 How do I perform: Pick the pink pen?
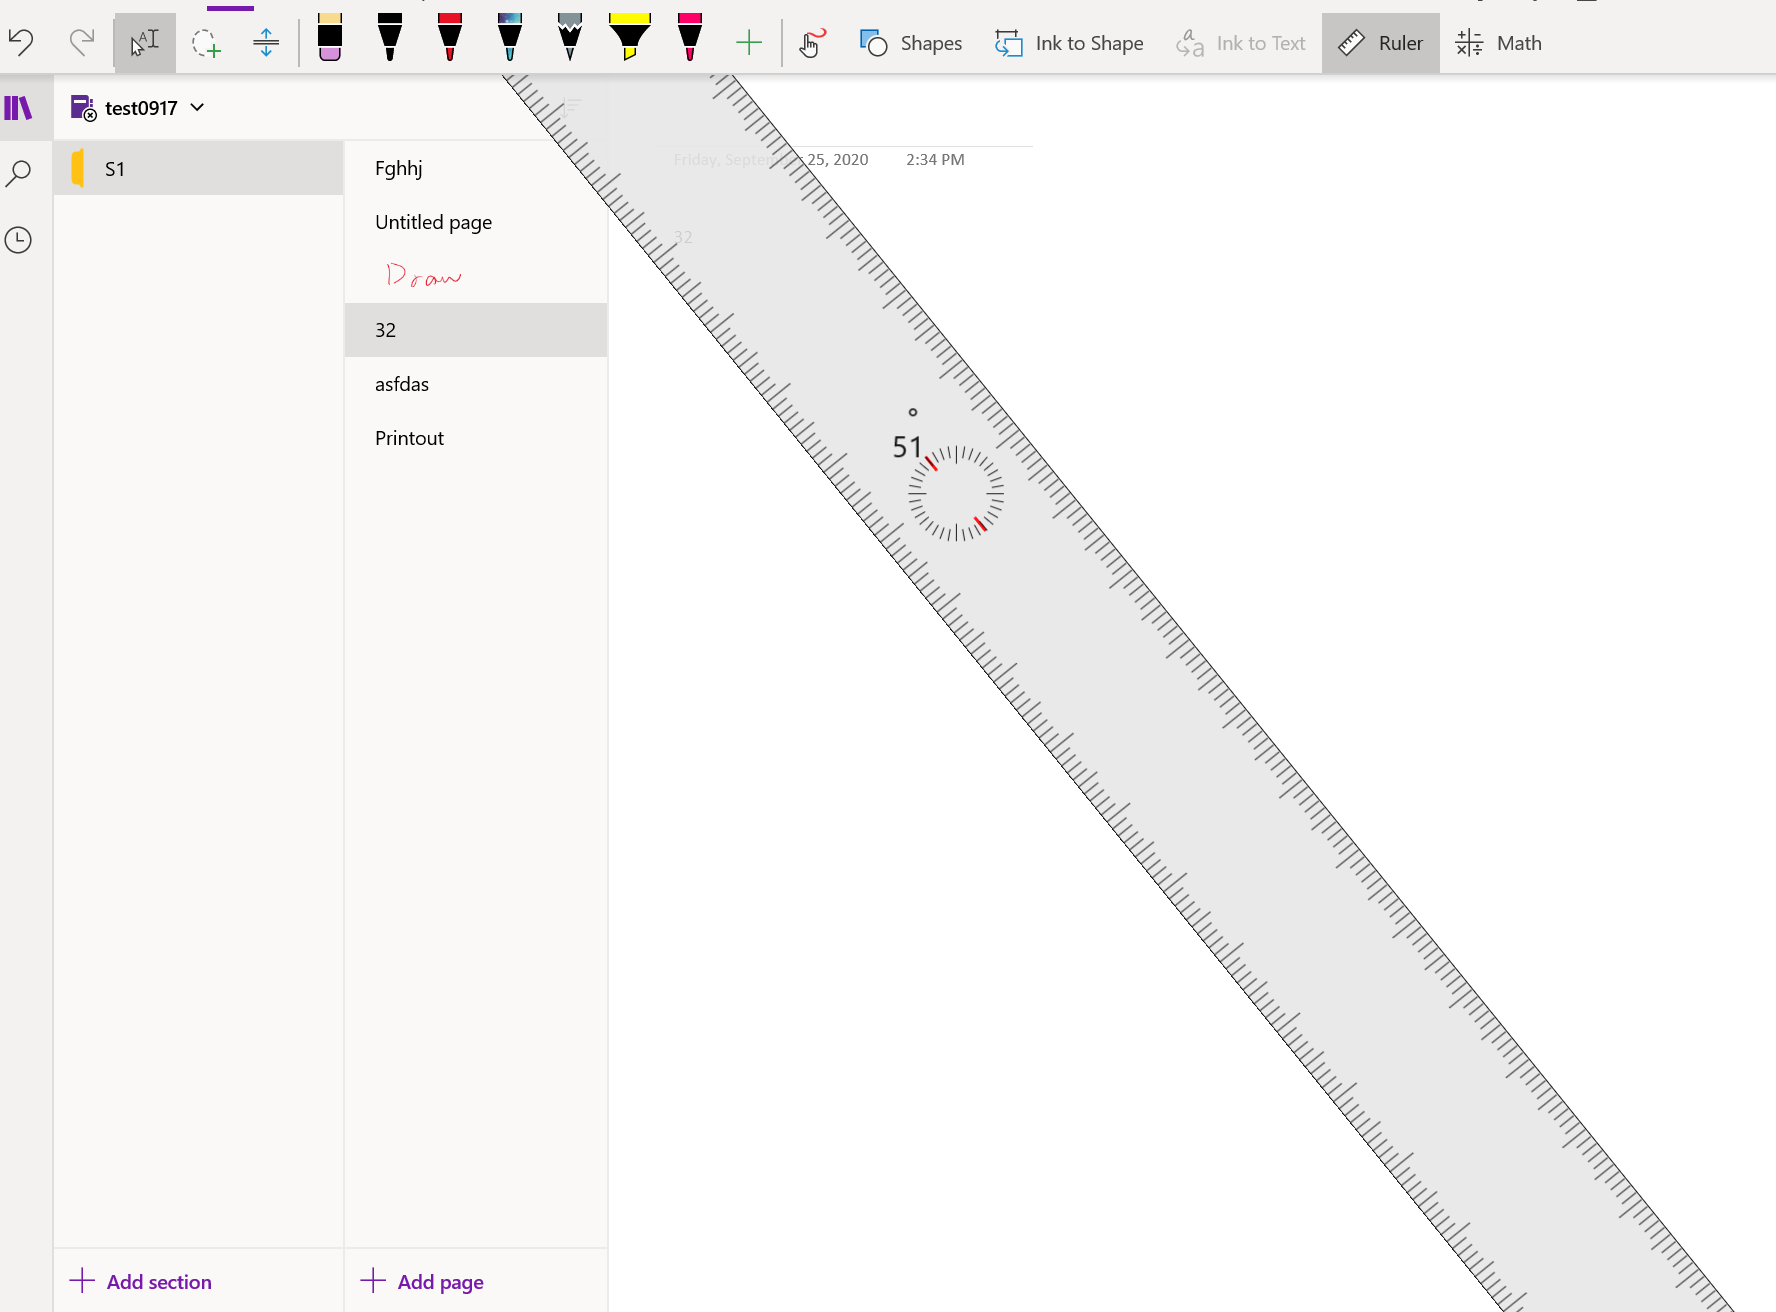point(690,38)
